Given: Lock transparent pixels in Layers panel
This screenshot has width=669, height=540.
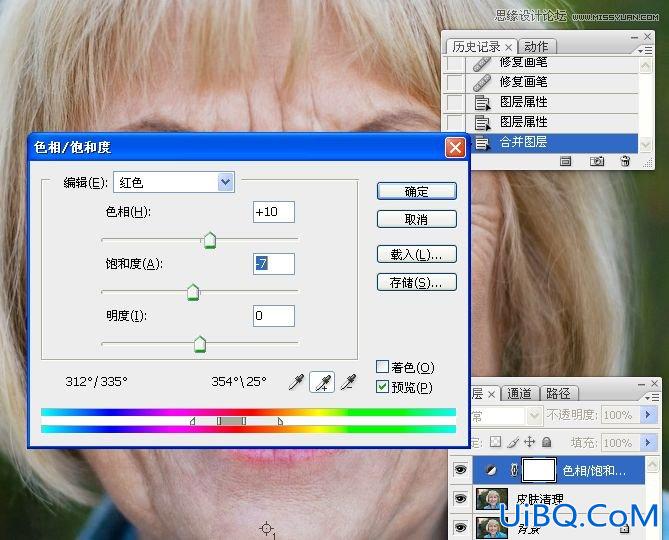Looking at the screenshot, I should pos(495,442).
